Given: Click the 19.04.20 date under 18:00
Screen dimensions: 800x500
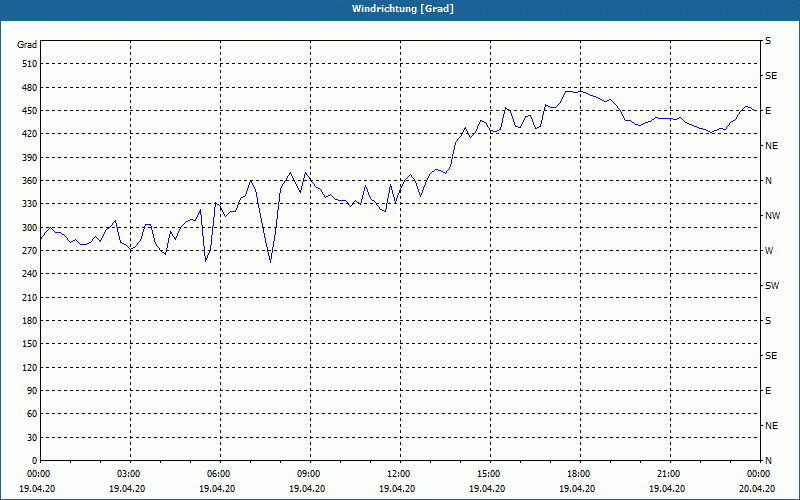Looking at the screenshot, I should [577, 488].
